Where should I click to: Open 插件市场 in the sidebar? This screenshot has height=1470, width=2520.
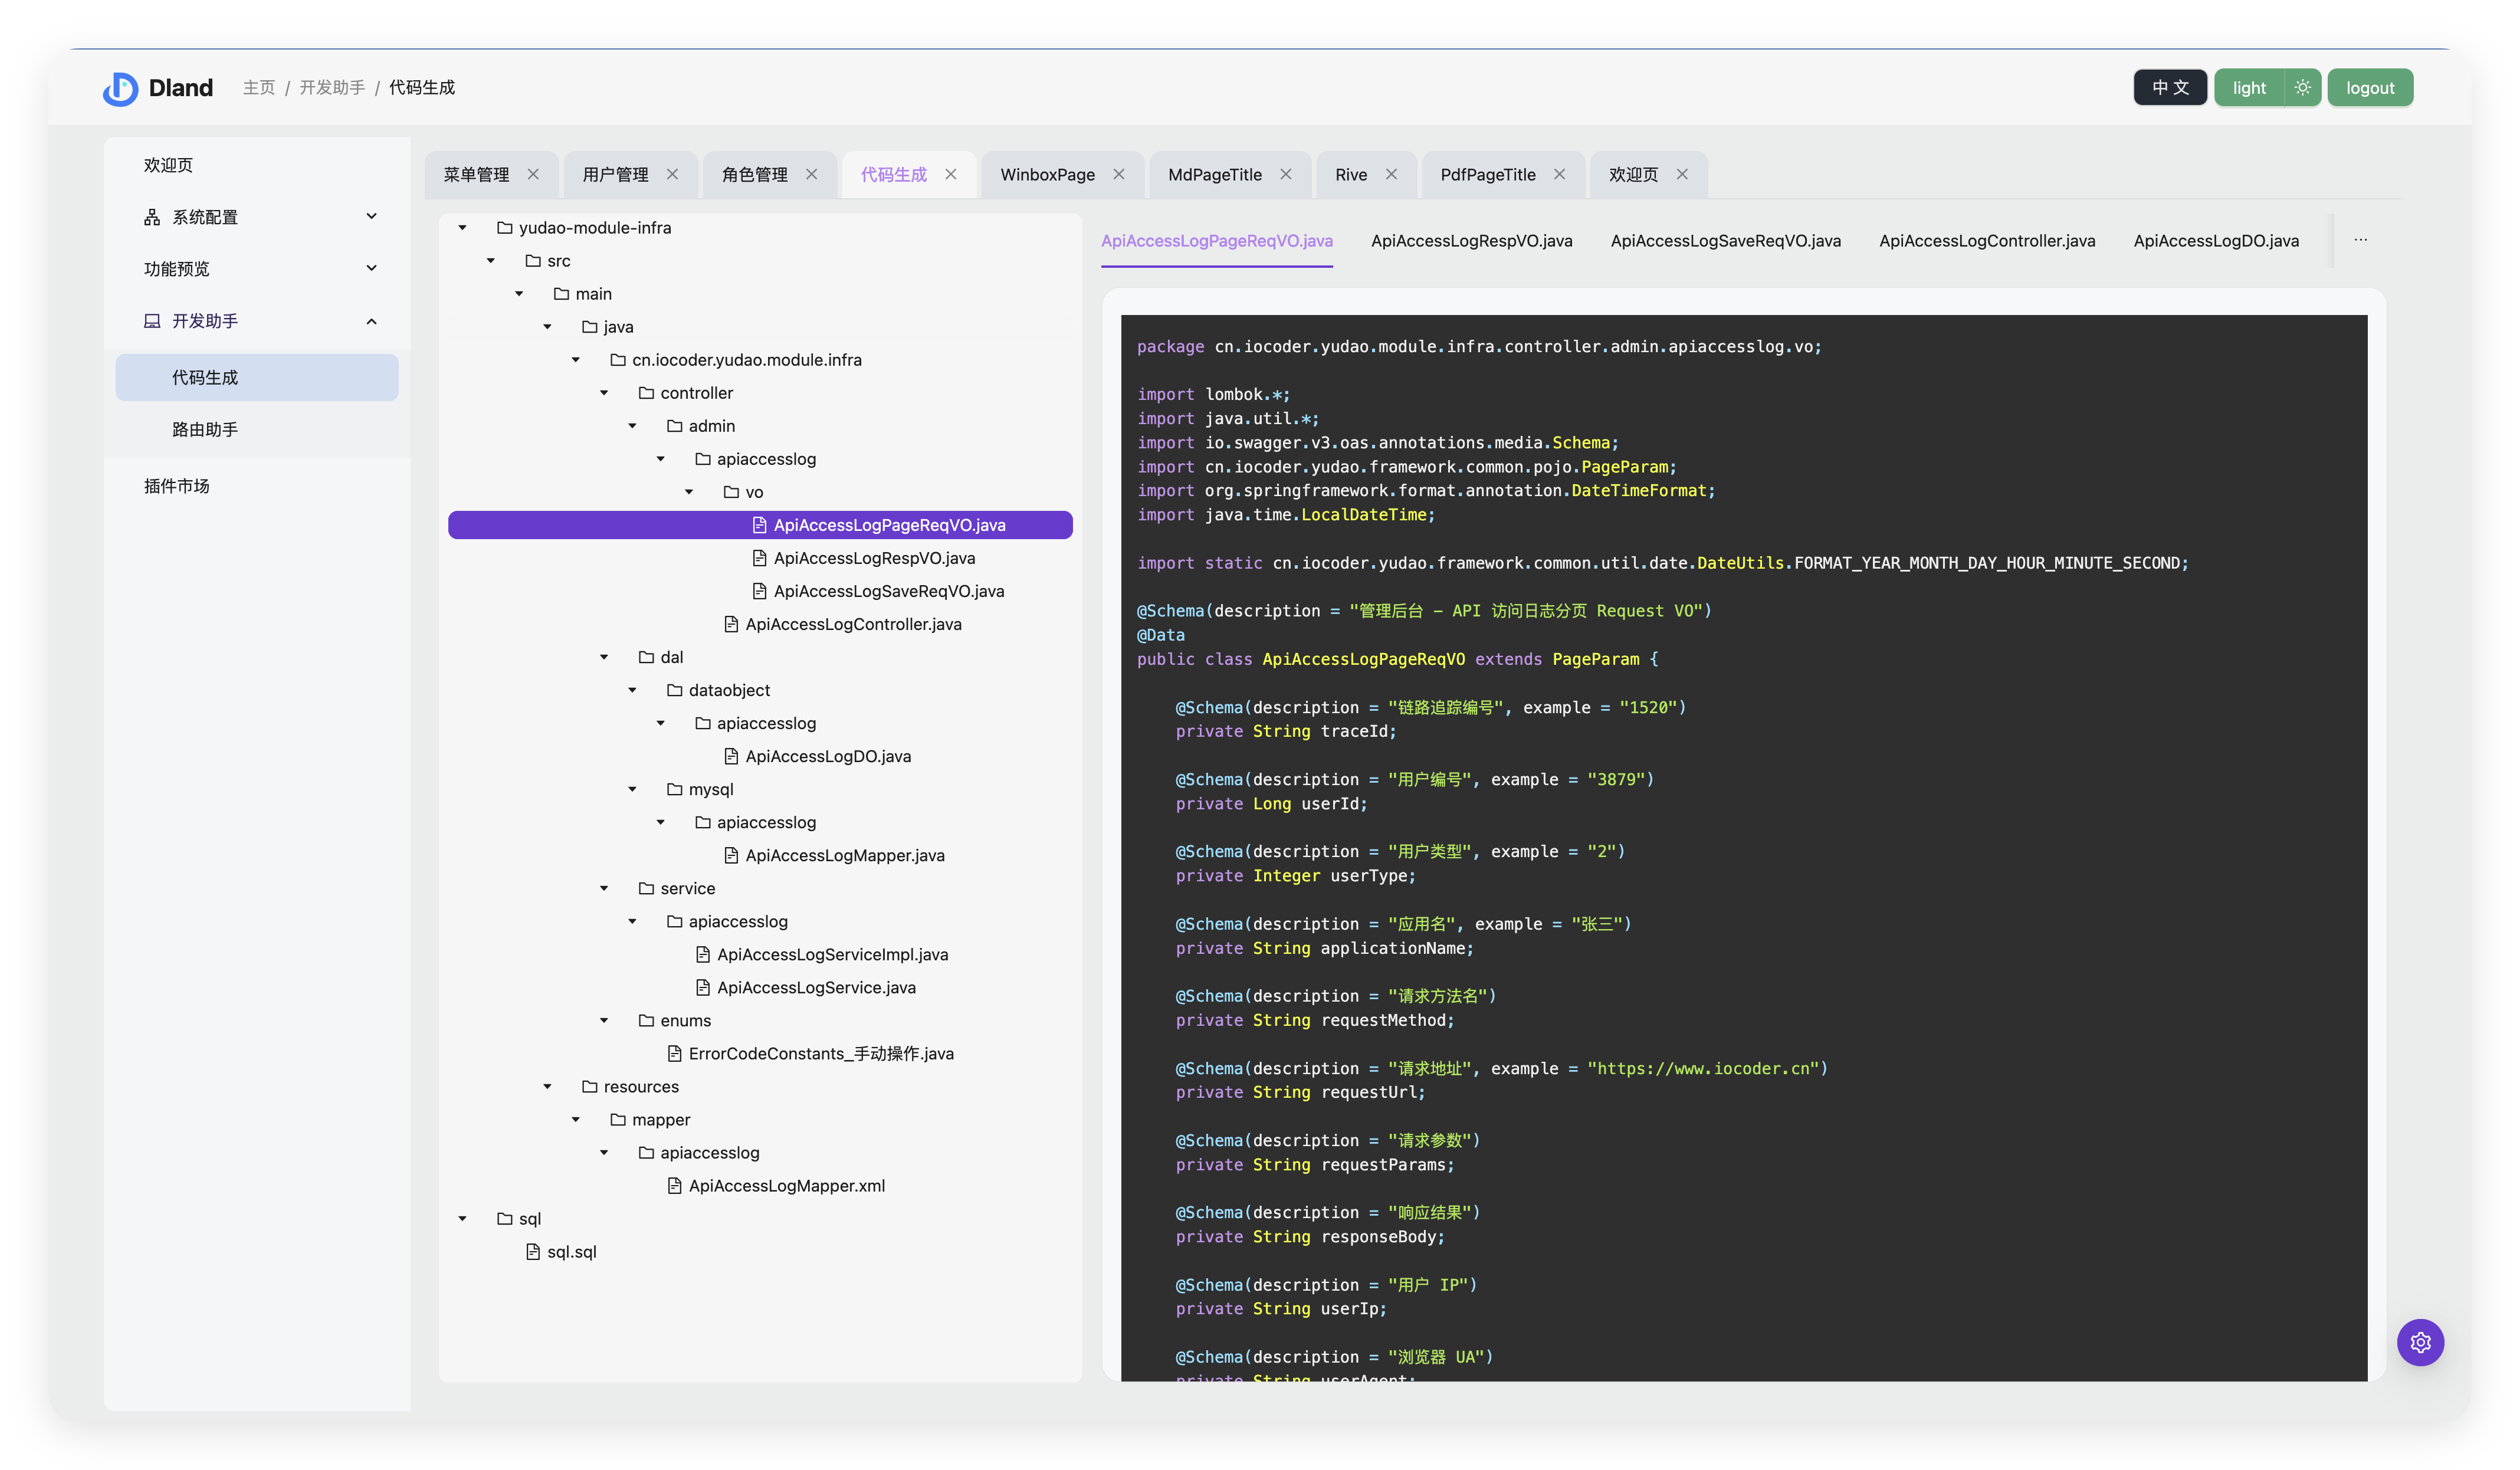(256, 486)
